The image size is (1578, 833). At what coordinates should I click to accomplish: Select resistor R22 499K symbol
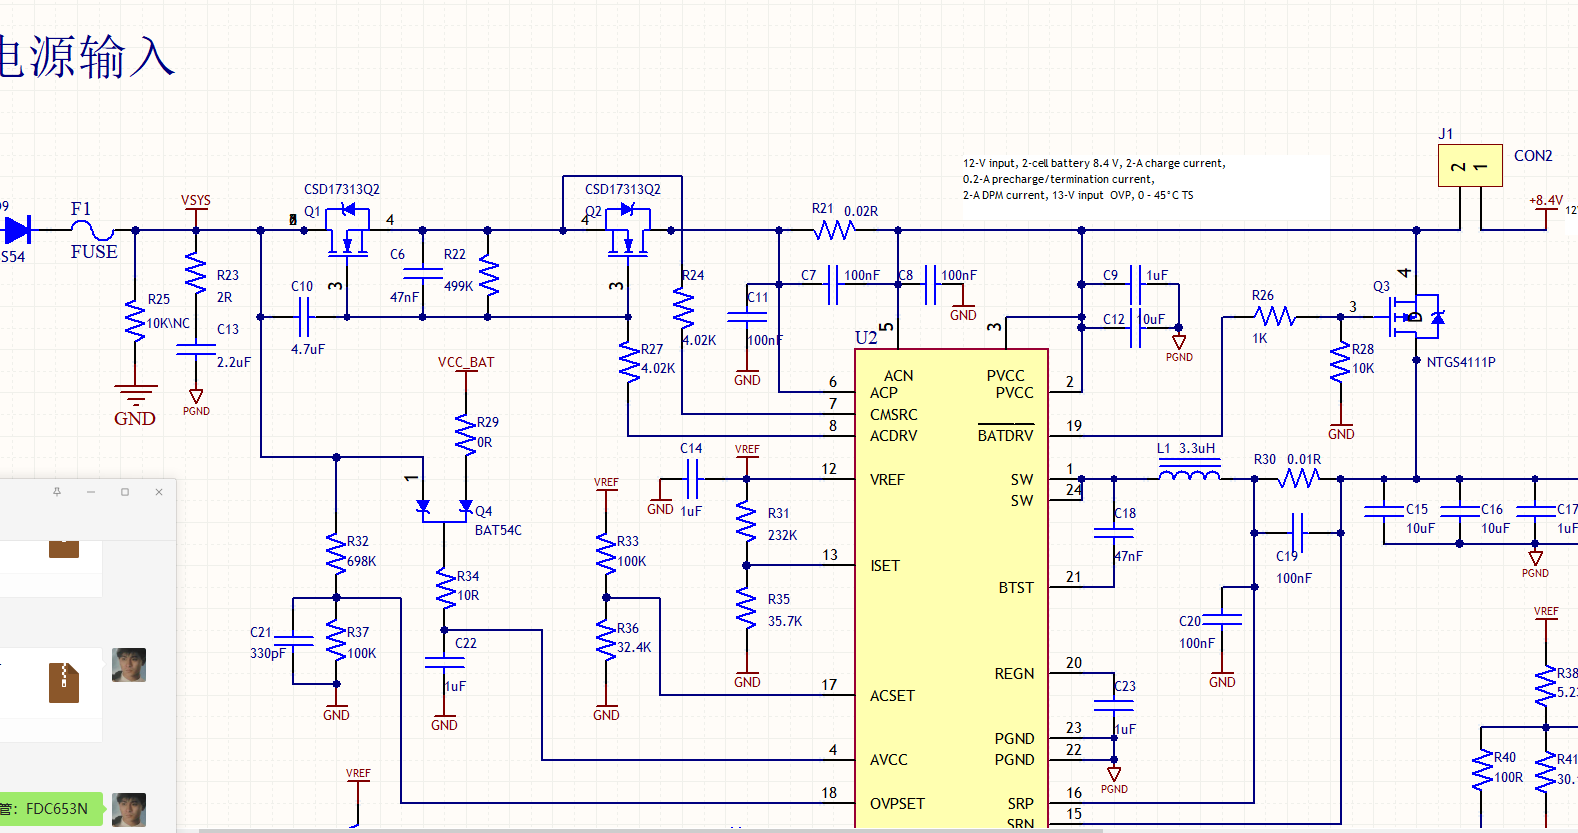click(x=488, y=273)
